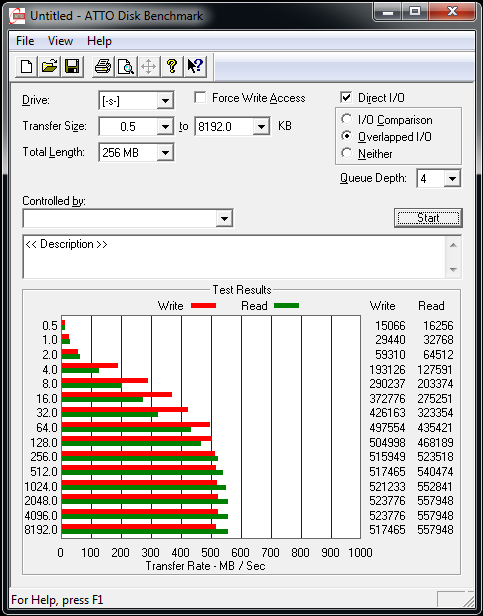
Task: Start the benchmark with the Start button
Action: coord(428,218)
